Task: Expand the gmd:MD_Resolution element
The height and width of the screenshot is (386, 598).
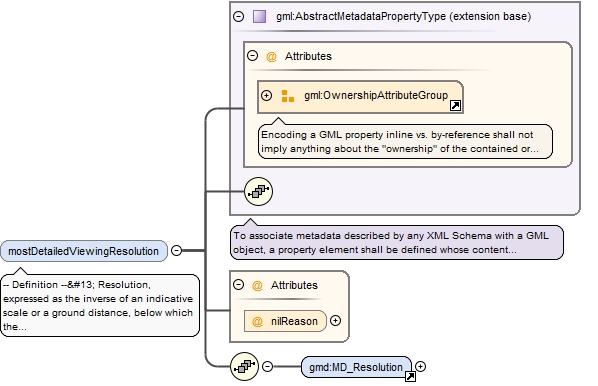Action: coord(420,367)
